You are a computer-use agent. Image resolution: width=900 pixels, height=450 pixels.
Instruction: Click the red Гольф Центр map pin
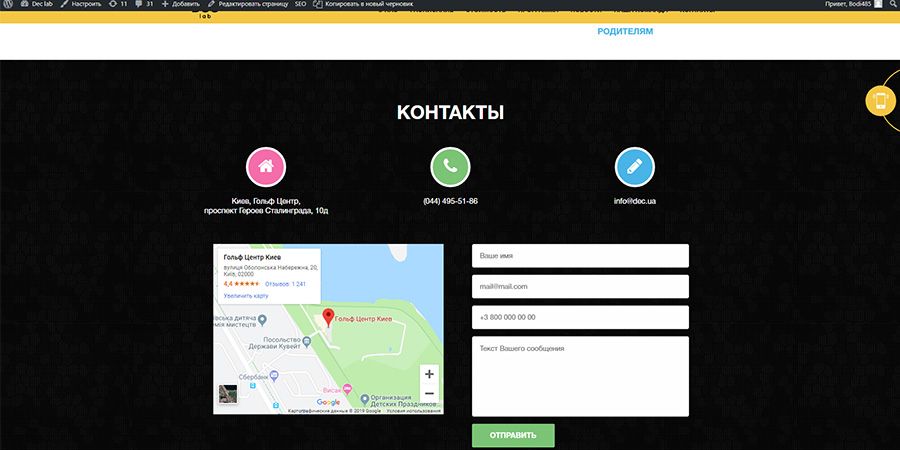coord(329,318)
